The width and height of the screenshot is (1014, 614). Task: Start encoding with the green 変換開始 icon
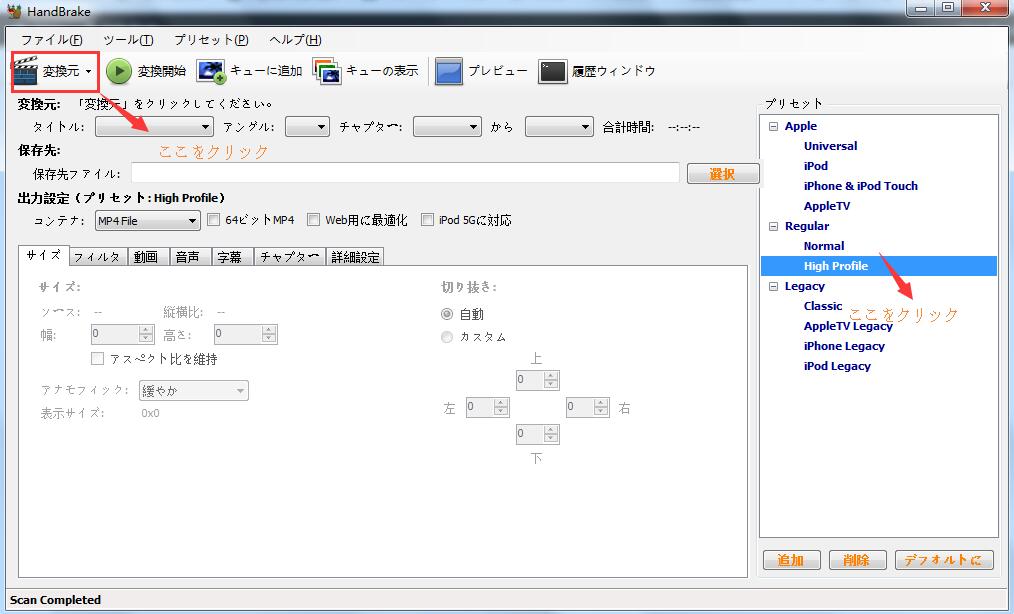coord(118,70)
